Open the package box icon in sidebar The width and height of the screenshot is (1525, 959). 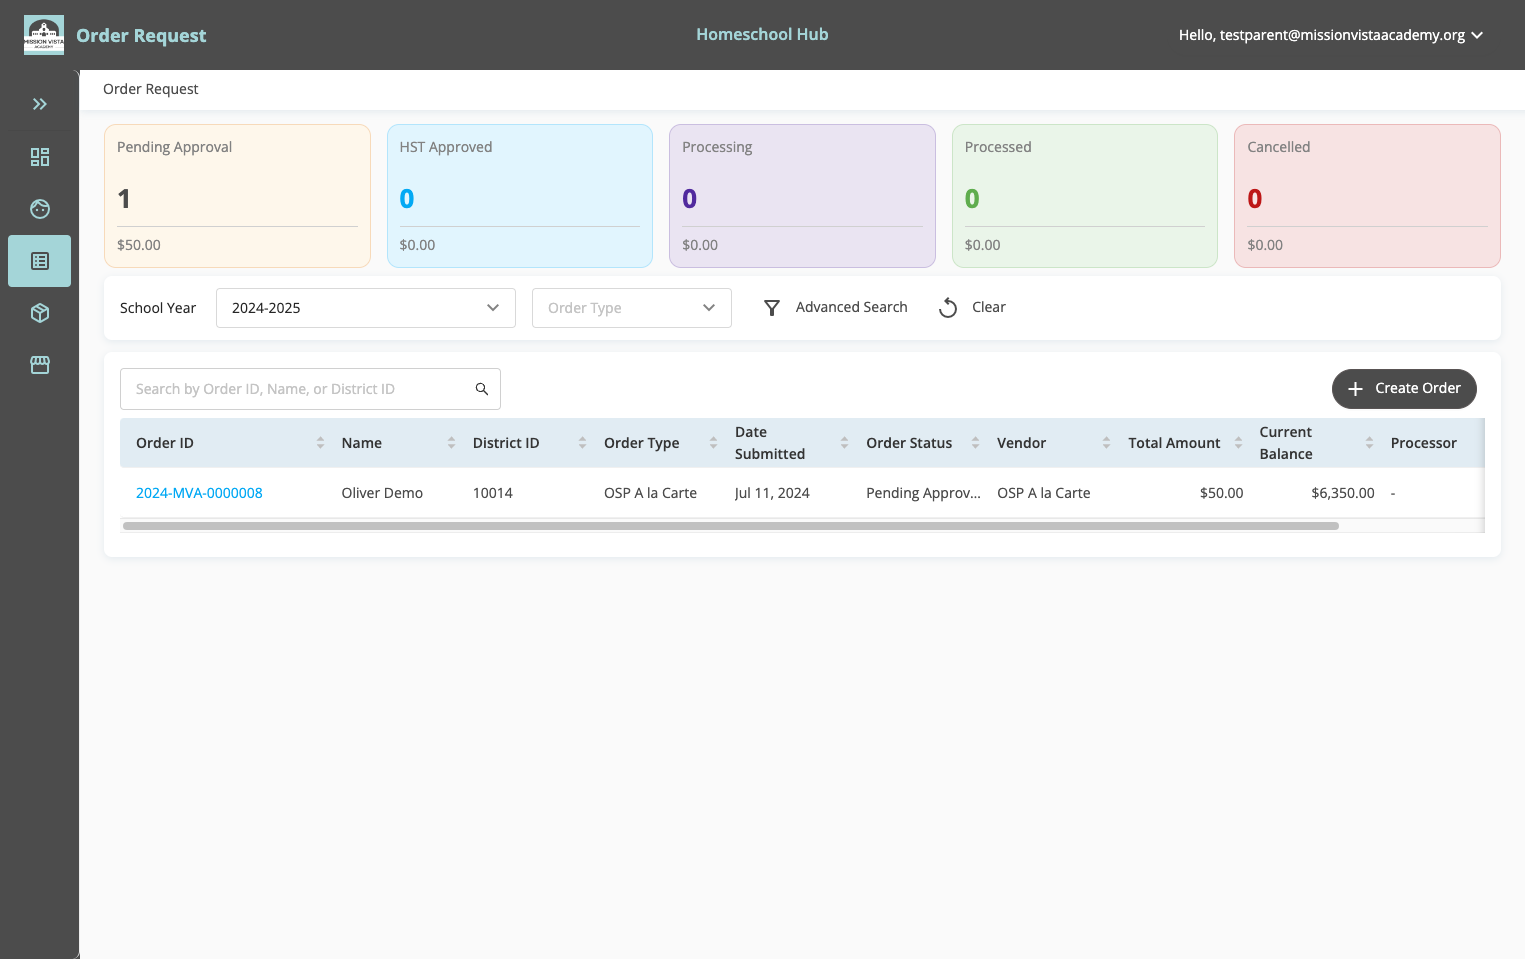tap(40, 313)
